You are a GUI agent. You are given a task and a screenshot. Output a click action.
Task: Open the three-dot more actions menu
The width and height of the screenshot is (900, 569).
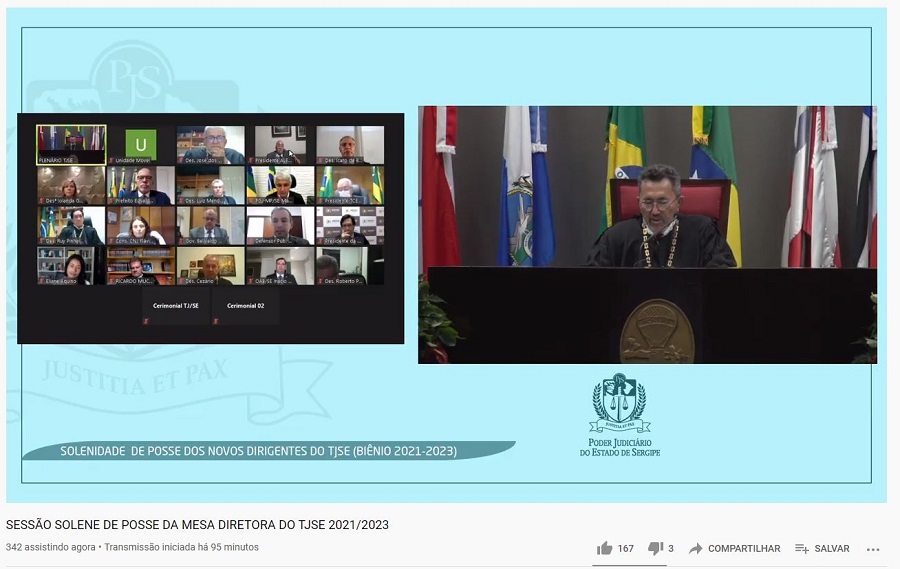(873, 549)
